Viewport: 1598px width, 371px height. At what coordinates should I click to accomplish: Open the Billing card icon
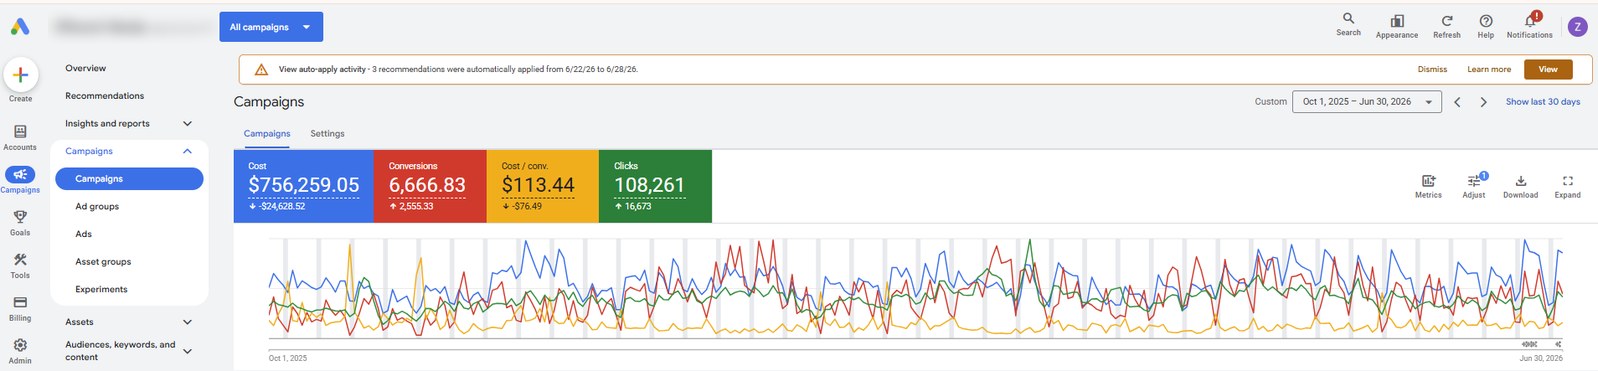click(x=20, y=302)
